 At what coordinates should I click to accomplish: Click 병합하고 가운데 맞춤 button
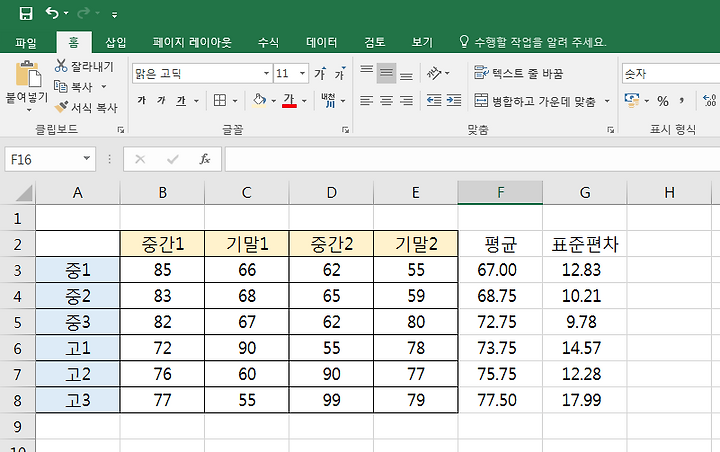point(535,101)
